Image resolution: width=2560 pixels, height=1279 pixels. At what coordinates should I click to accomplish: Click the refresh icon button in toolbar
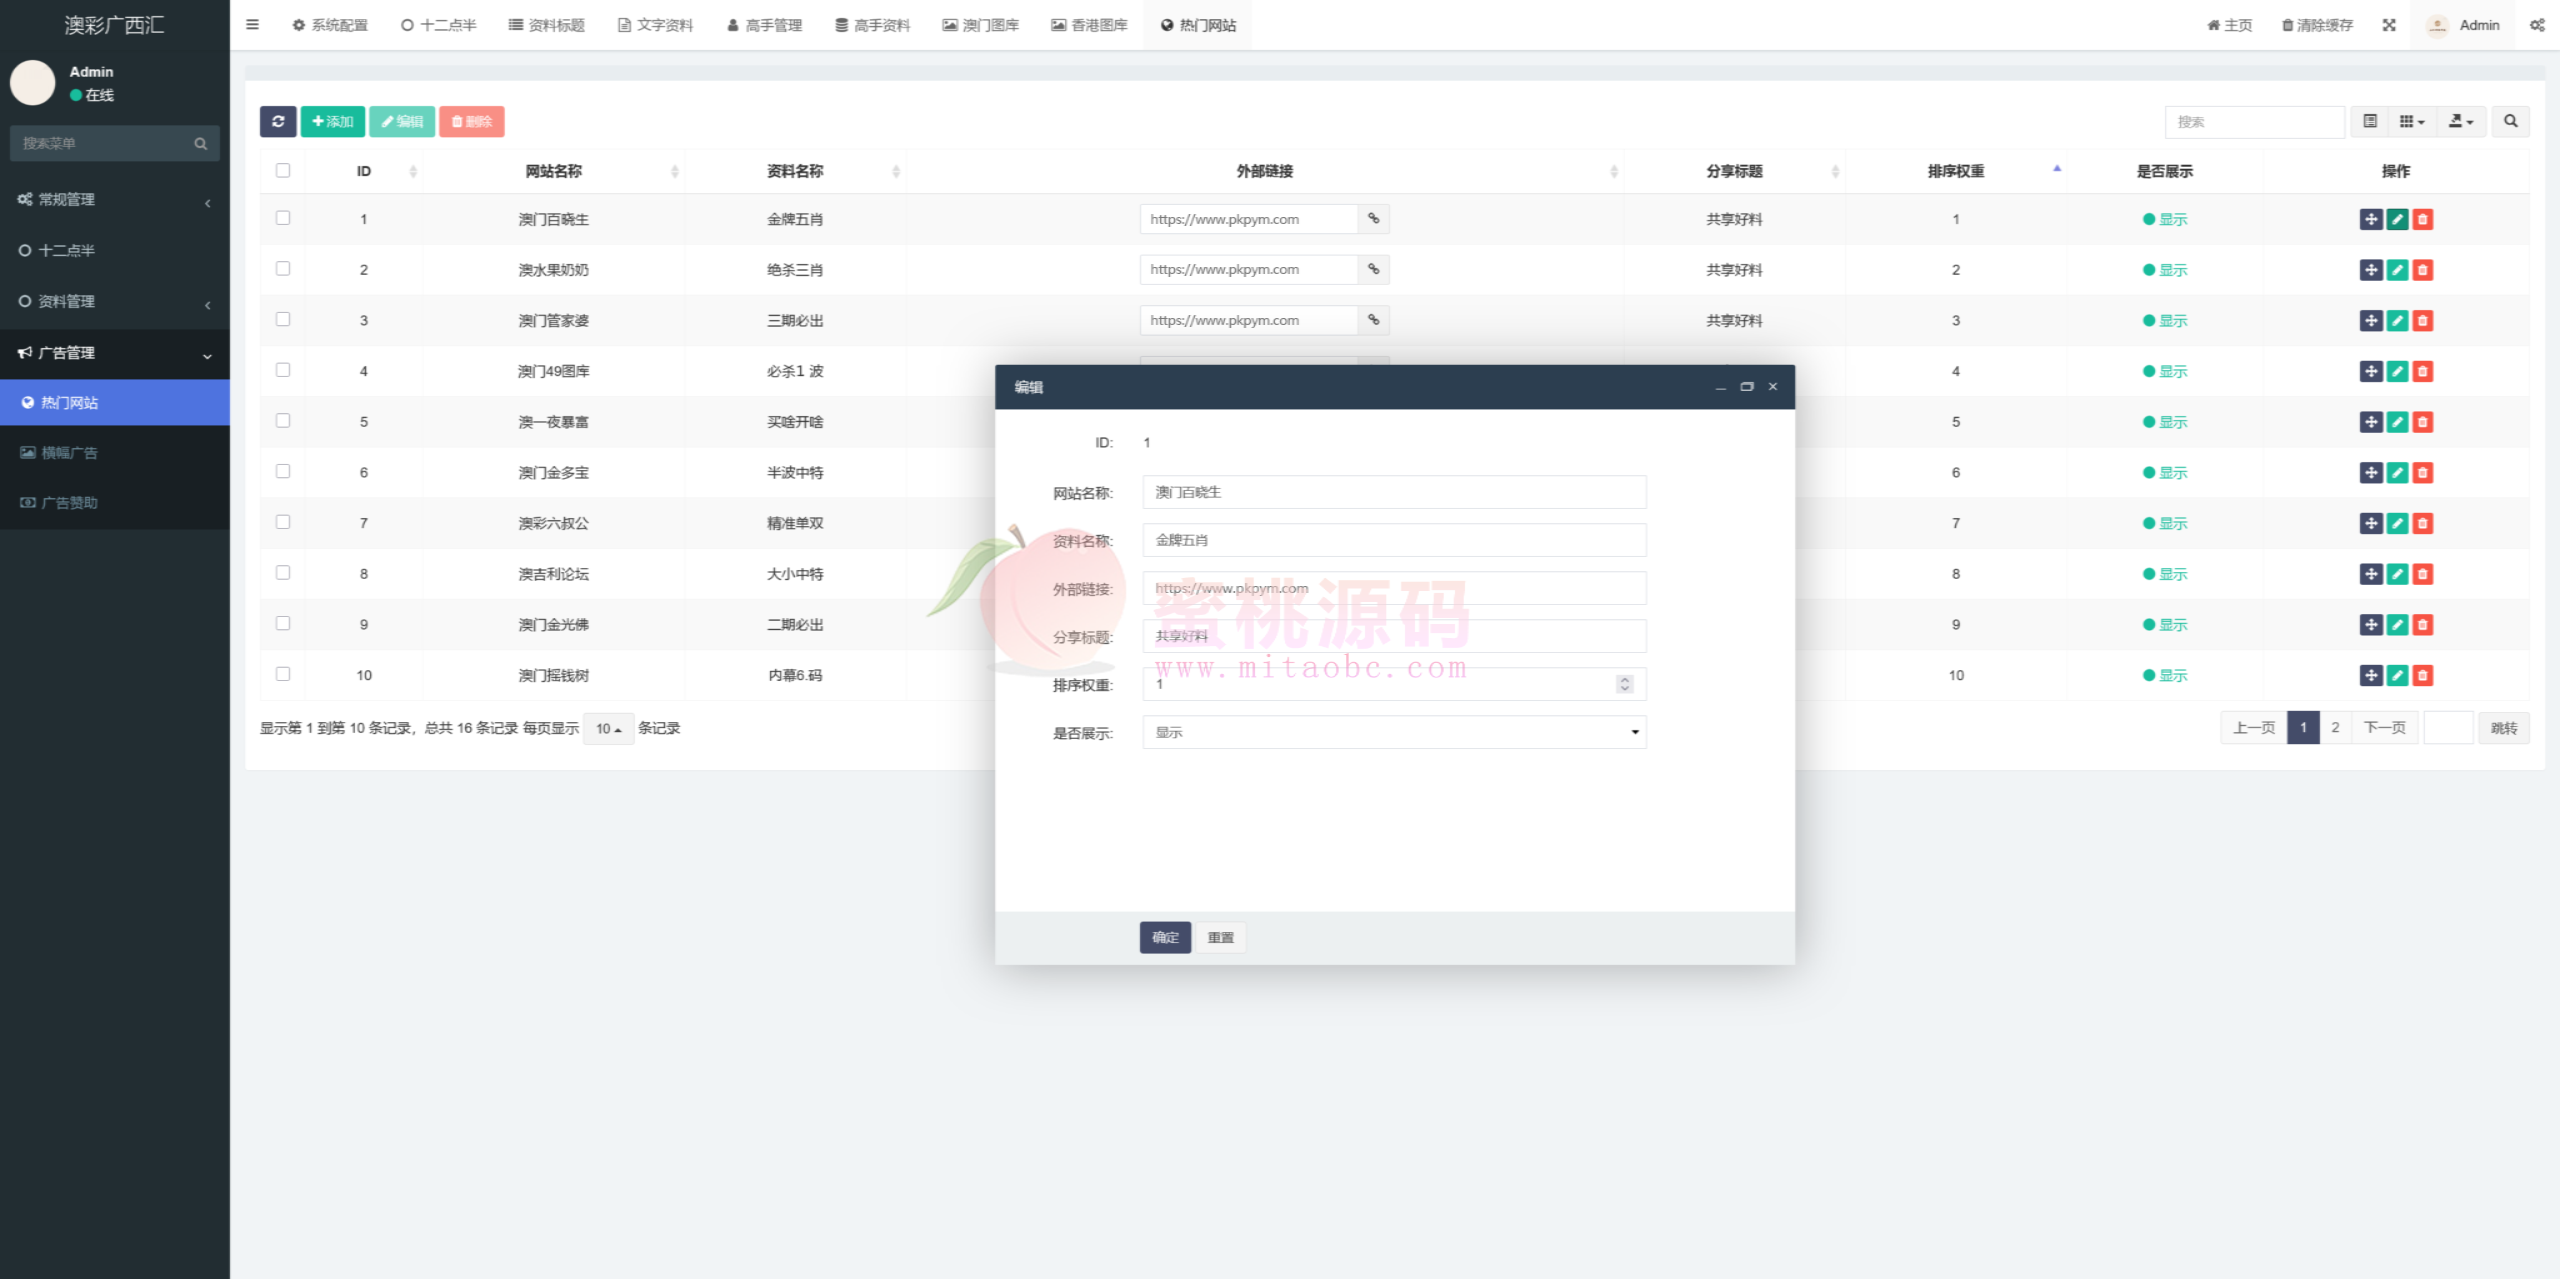[278, 121]
